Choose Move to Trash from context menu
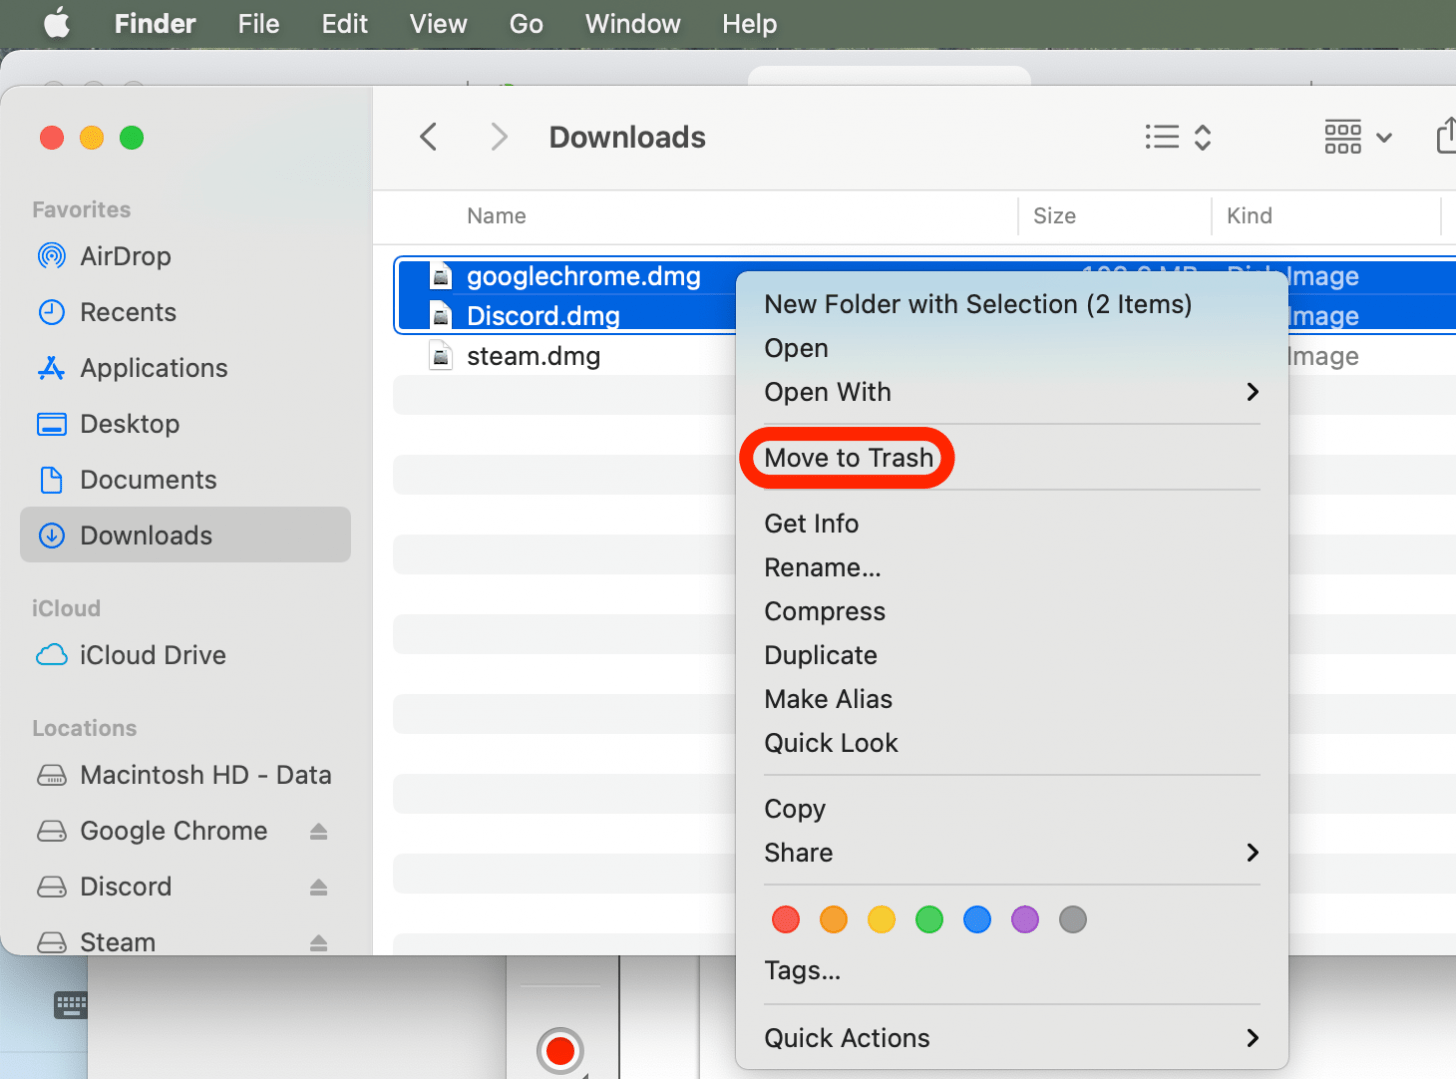This screenshot has width=1456, height=1079. point(848,458)
